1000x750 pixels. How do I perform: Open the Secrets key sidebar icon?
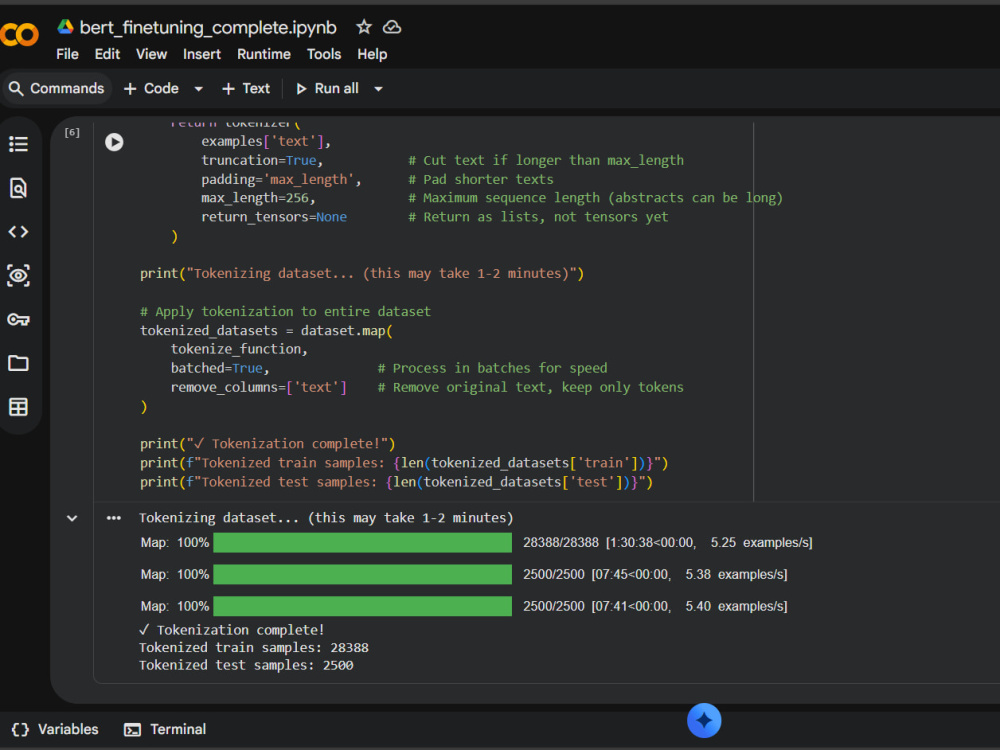click(18, 320)
